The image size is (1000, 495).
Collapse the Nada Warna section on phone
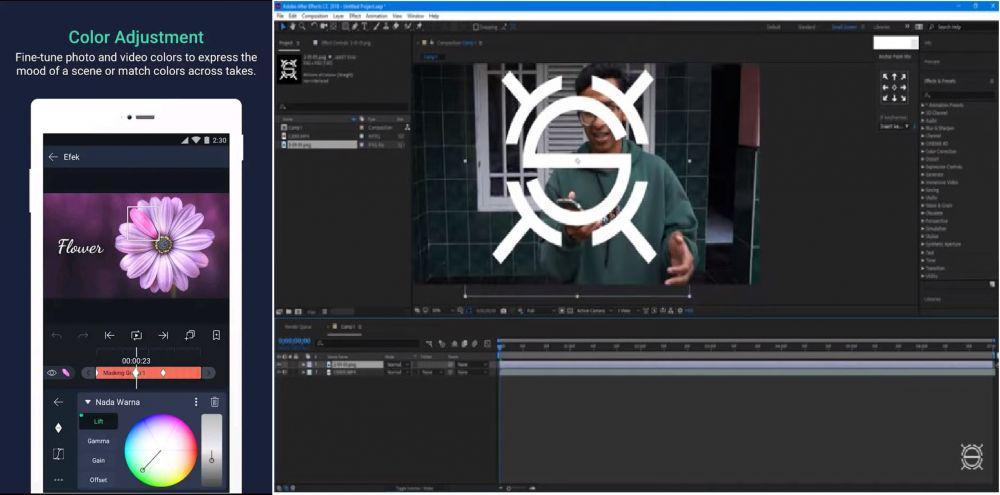coord(88,403)
